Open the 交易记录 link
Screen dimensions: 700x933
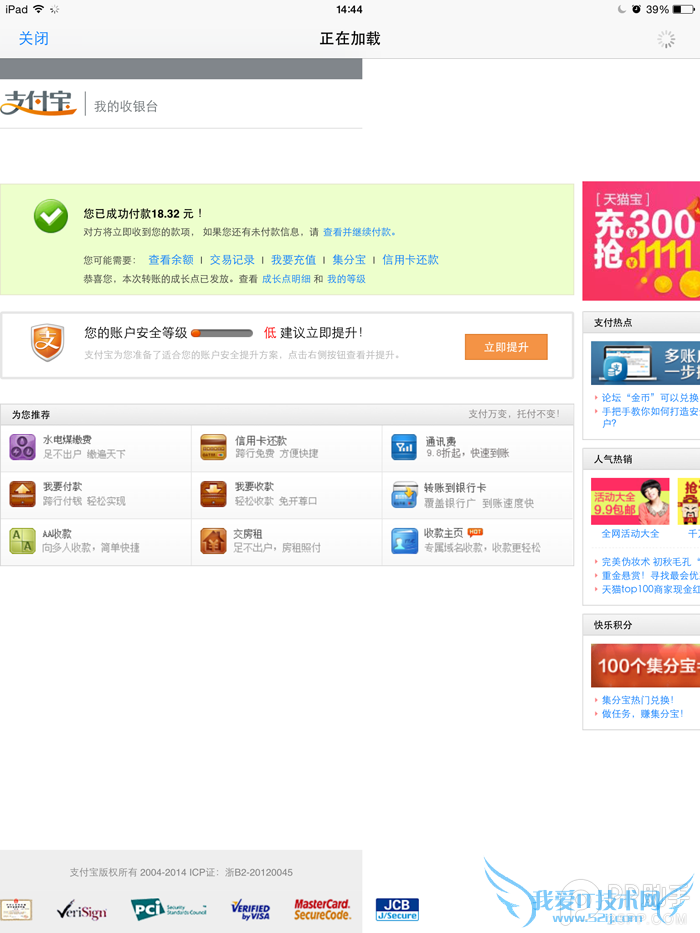232,260
